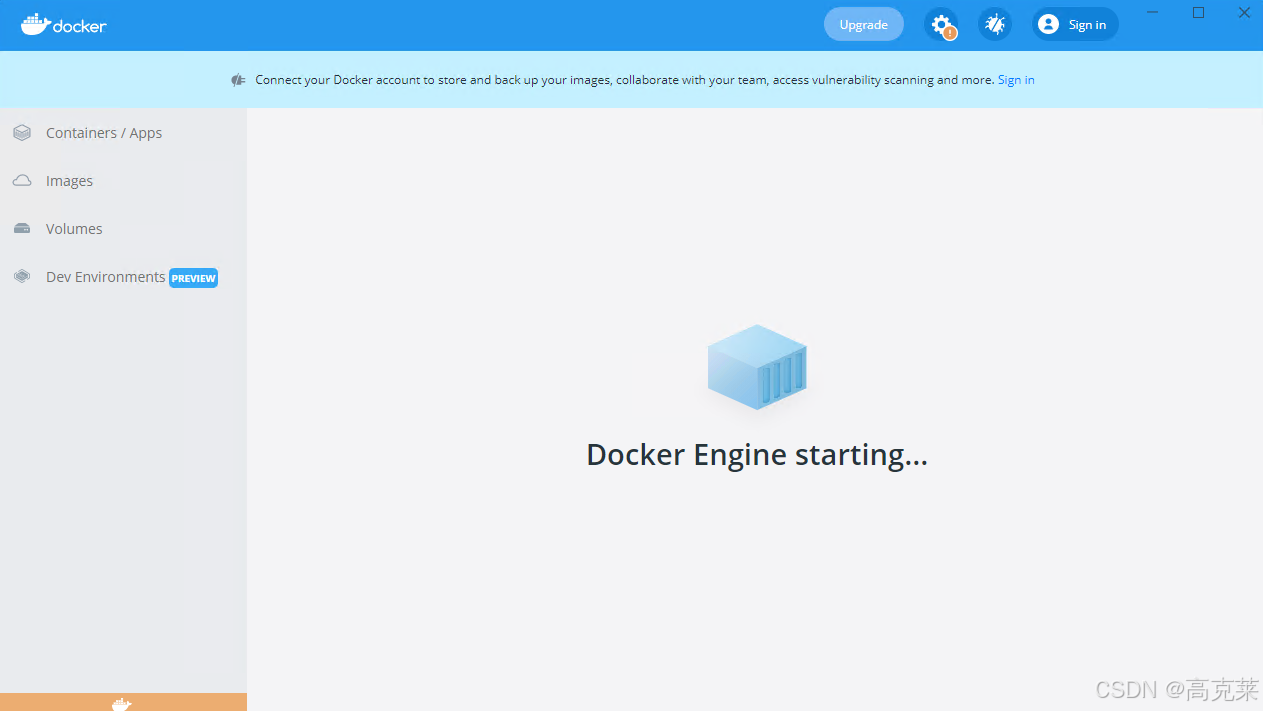The width and height of the screenshot is (1263, 711).
Task: Click the Sign in link in the banner
Action: [1015, 79]
